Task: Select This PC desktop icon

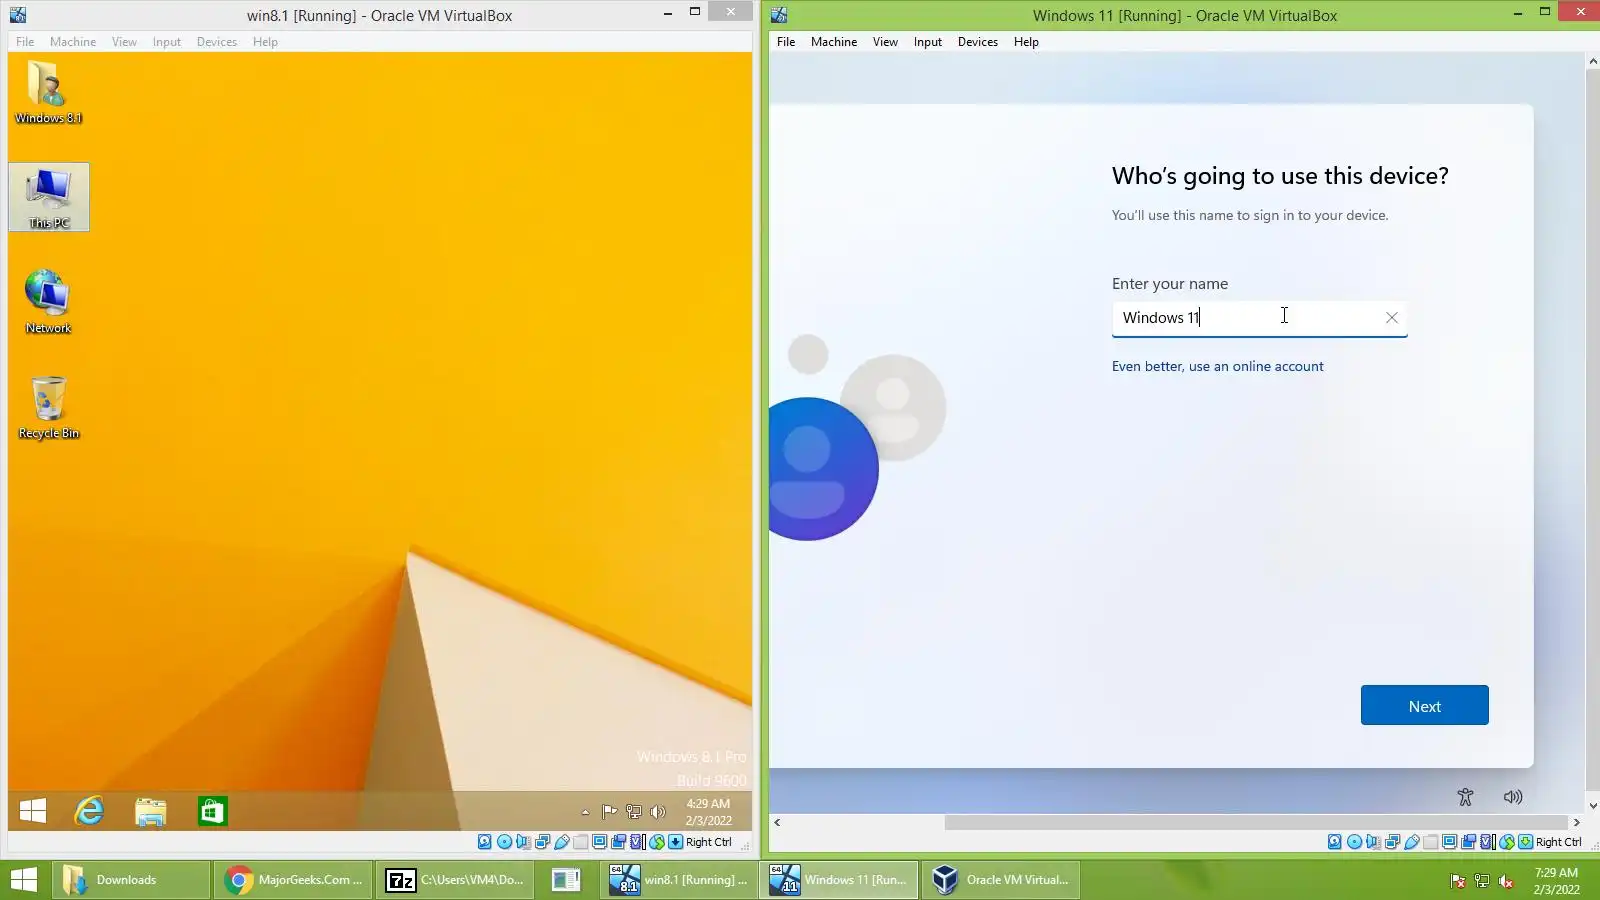Action: click(x=49, y=197)
